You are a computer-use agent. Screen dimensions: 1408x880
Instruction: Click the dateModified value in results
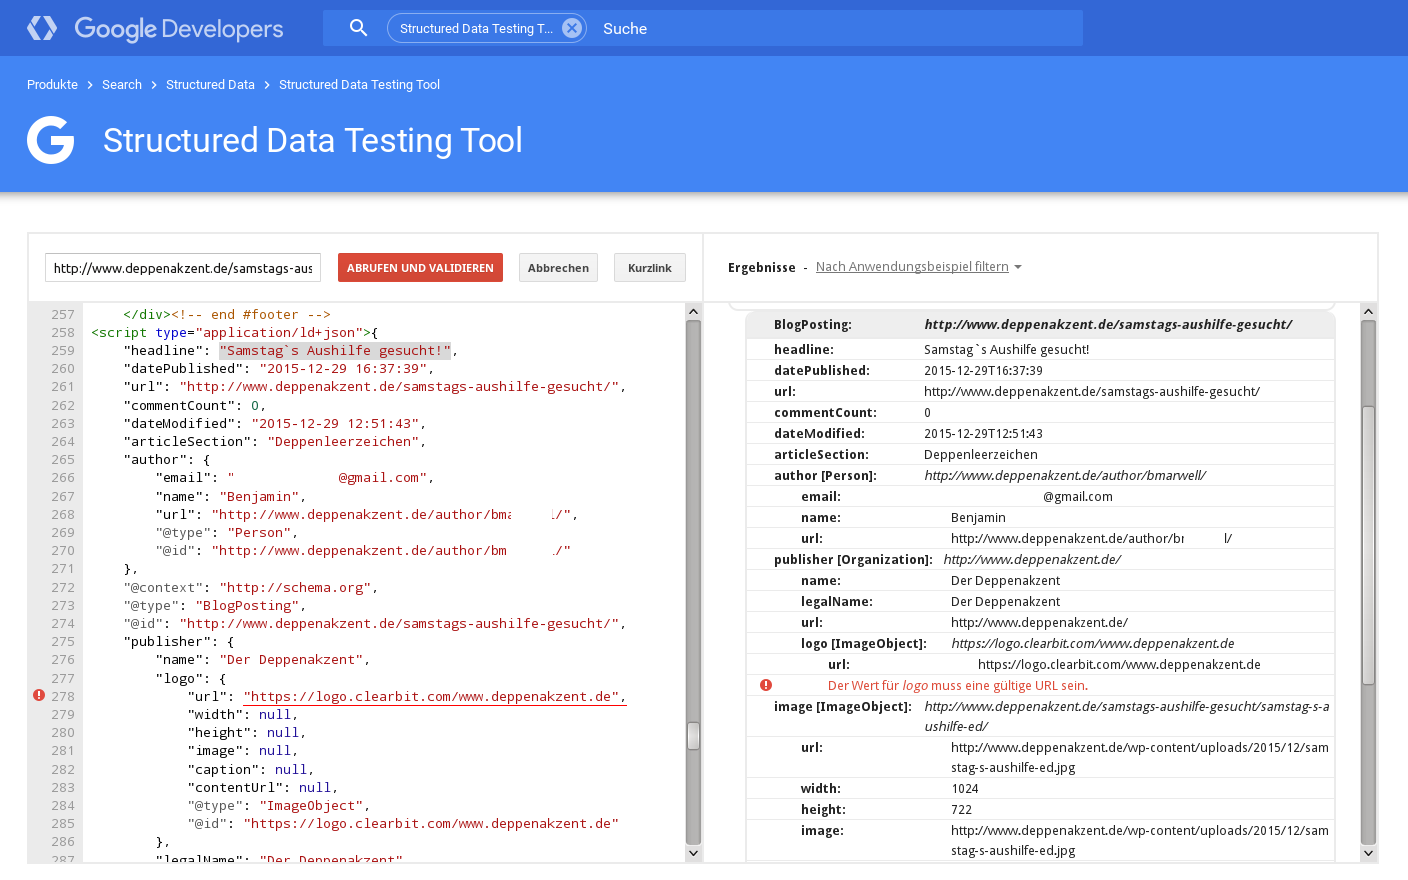983,433
